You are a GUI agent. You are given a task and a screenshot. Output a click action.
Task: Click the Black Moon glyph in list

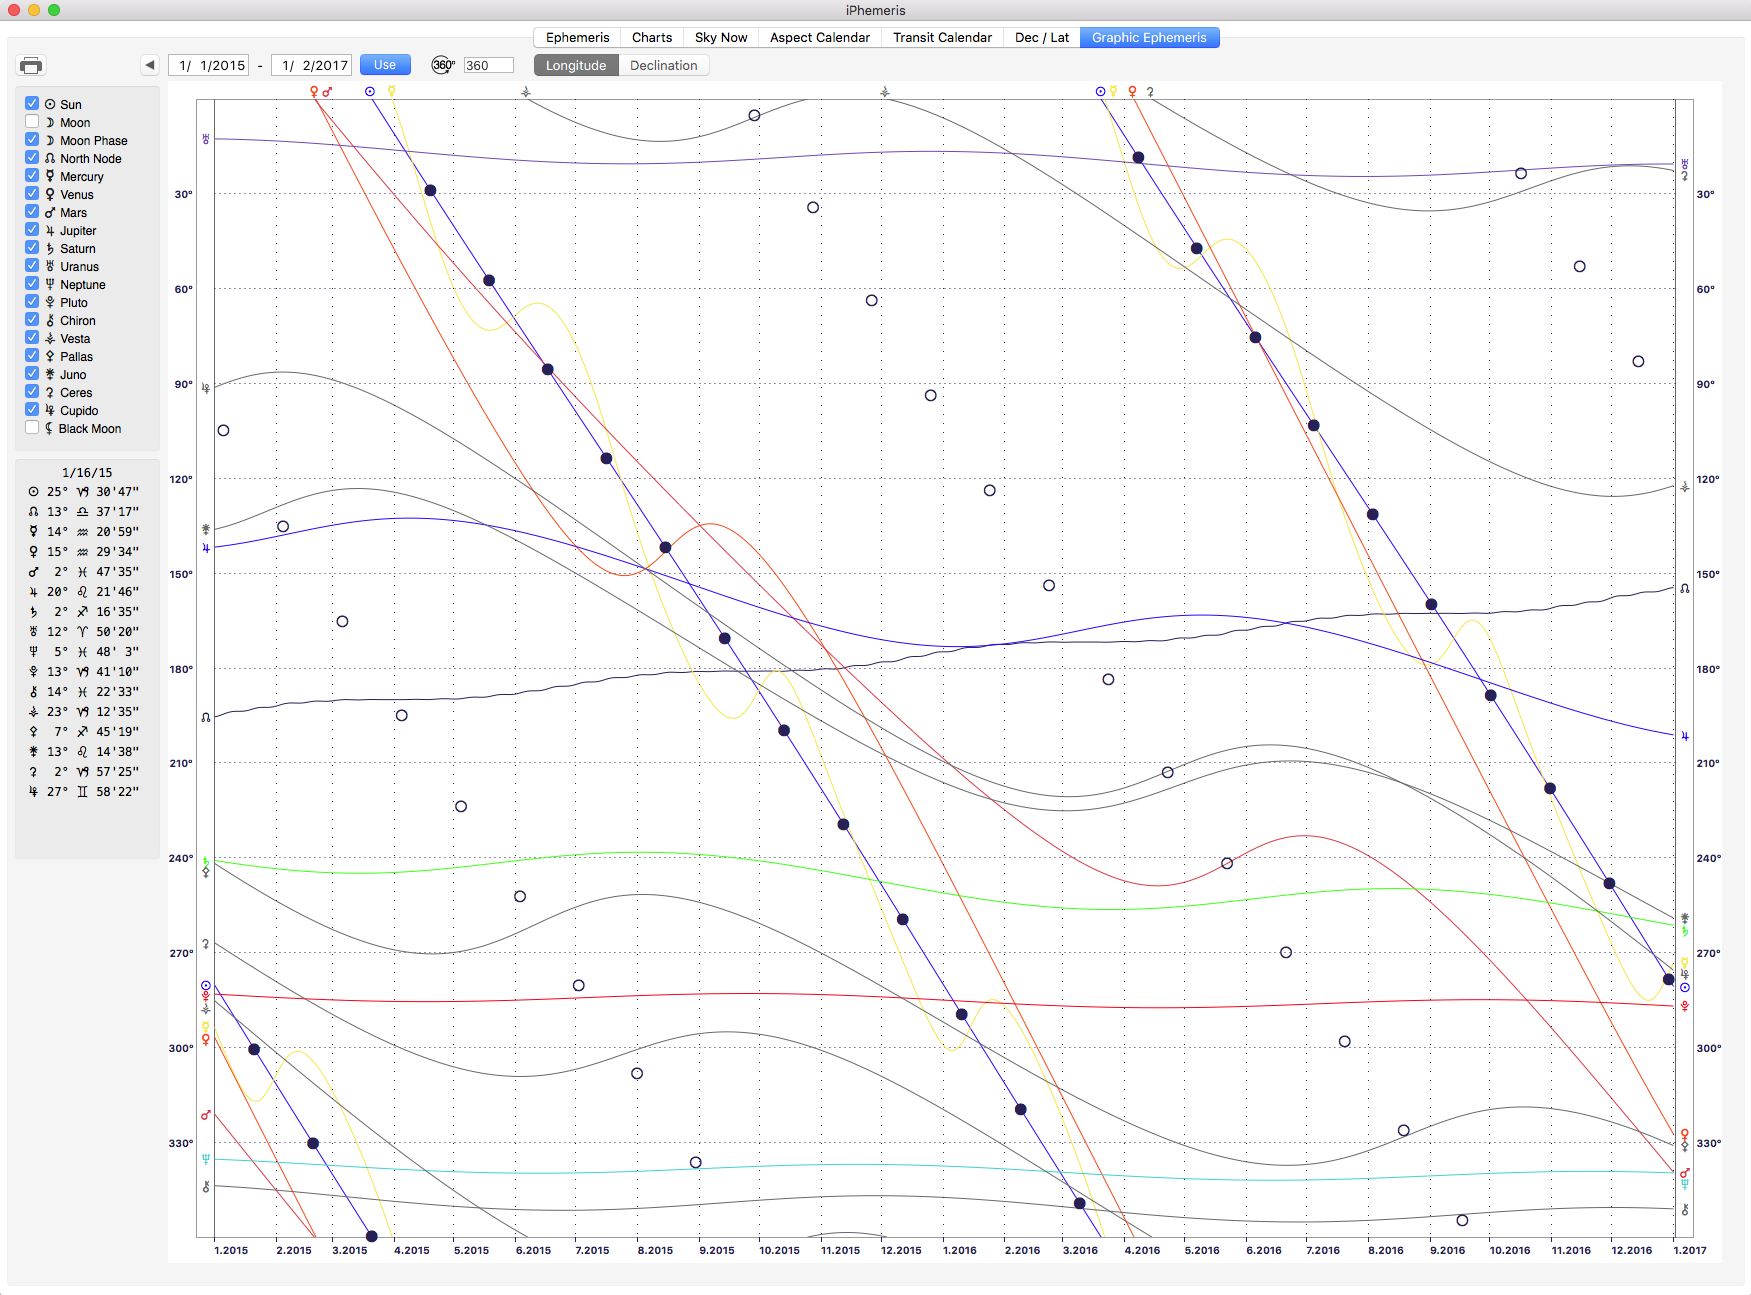click(49, 428)
